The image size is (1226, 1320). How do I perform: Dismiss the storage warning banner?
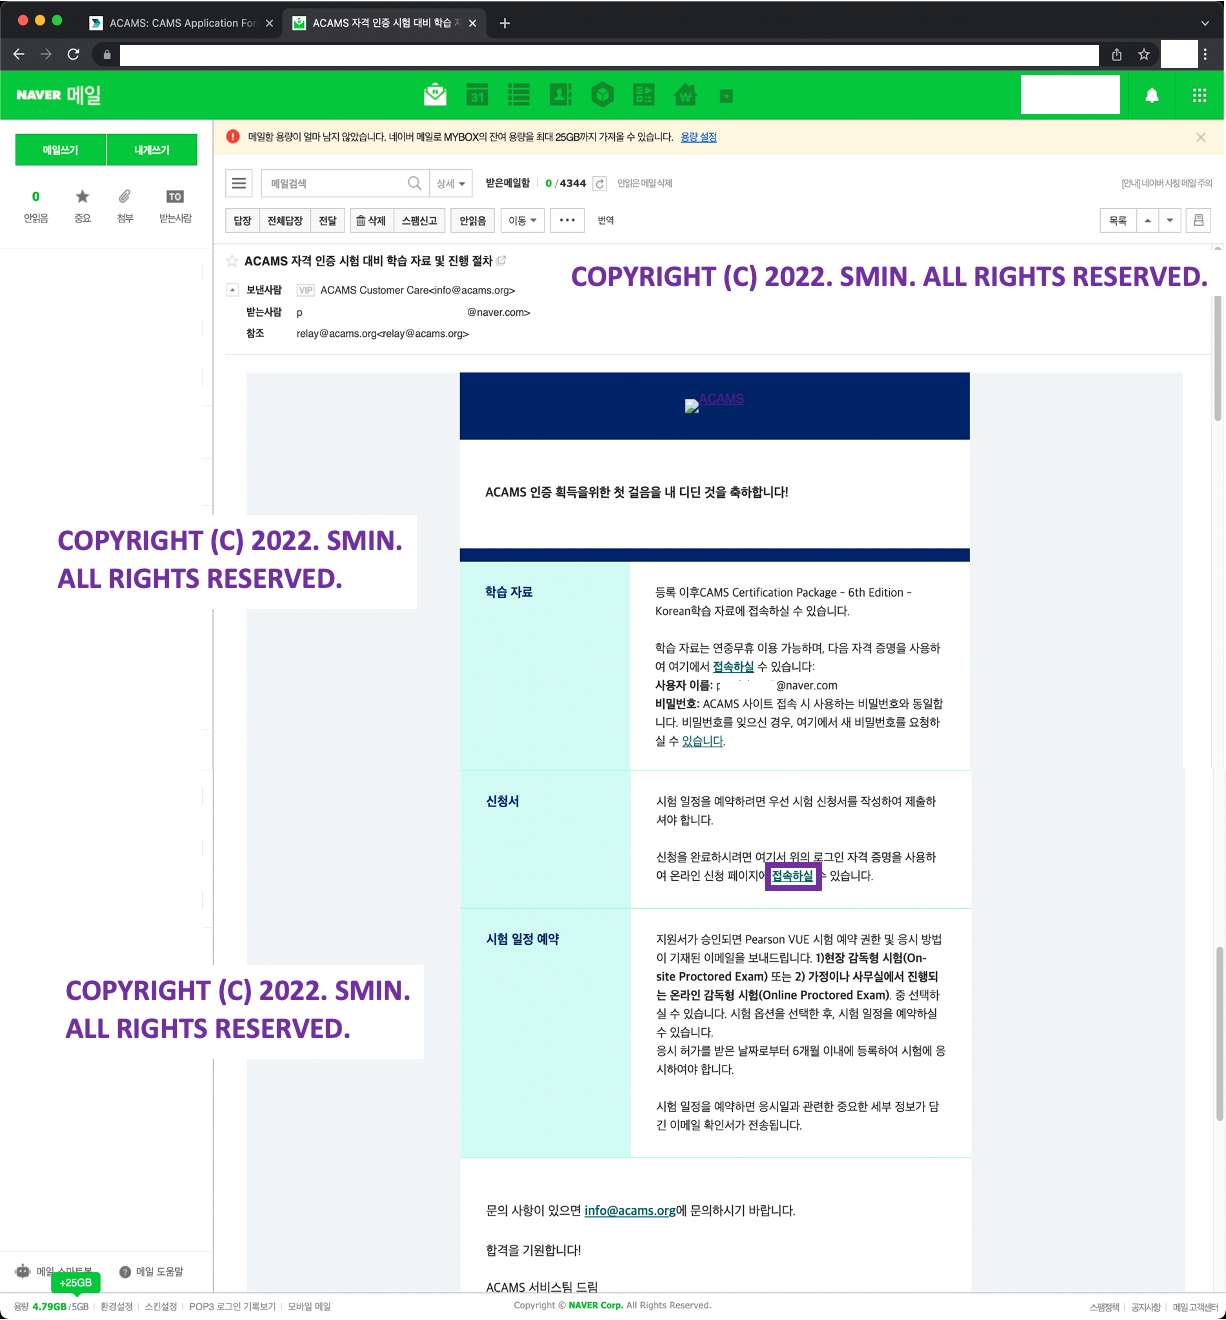[x=1201, y=137]
